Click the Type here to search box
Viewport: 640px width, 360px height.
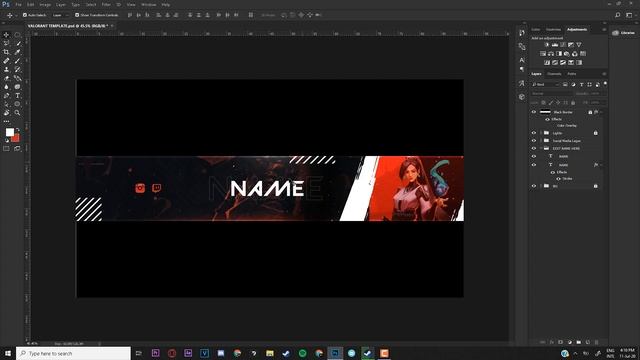[73, 353]
